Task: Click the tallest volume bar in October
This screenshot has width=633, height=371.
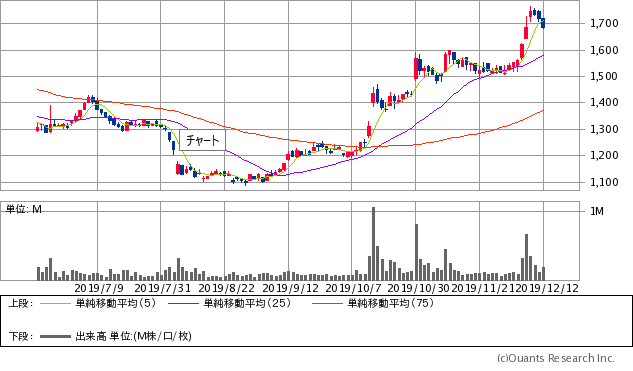Action: pyautogui.click(x=373, y=243)
